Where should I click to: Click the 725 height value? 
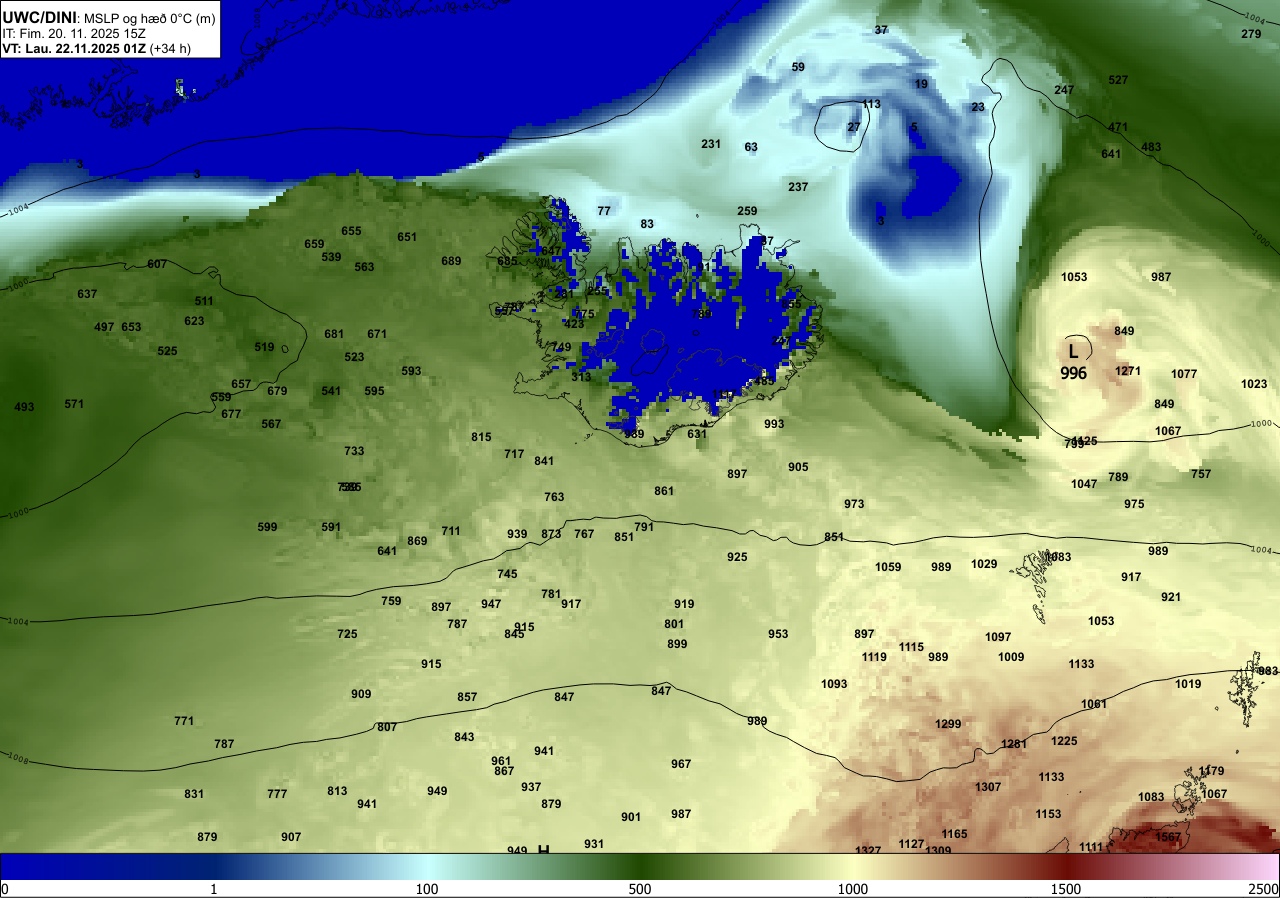point(347,634)
